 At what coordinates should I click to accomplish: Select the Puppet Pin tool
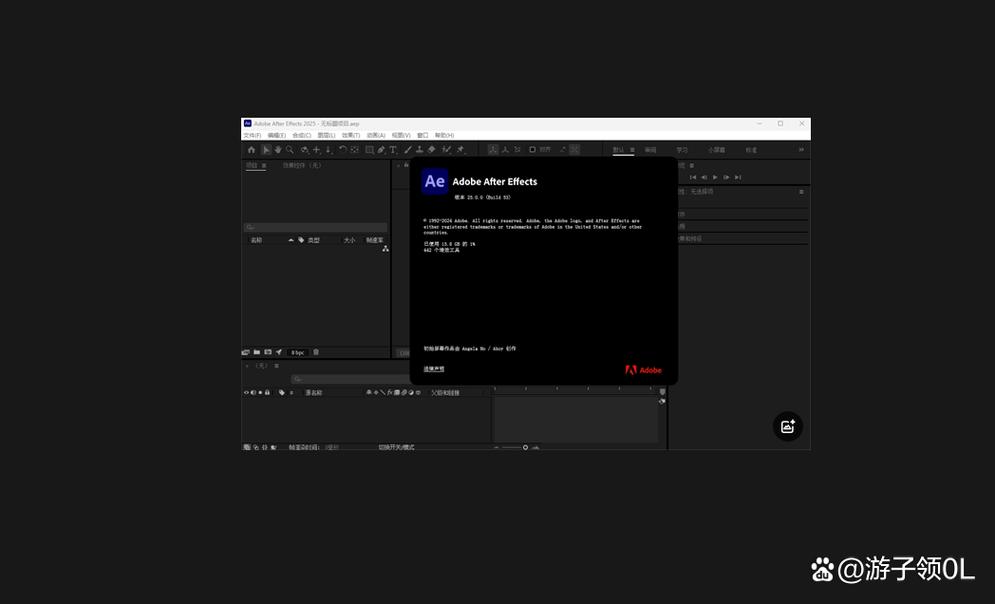460,150
